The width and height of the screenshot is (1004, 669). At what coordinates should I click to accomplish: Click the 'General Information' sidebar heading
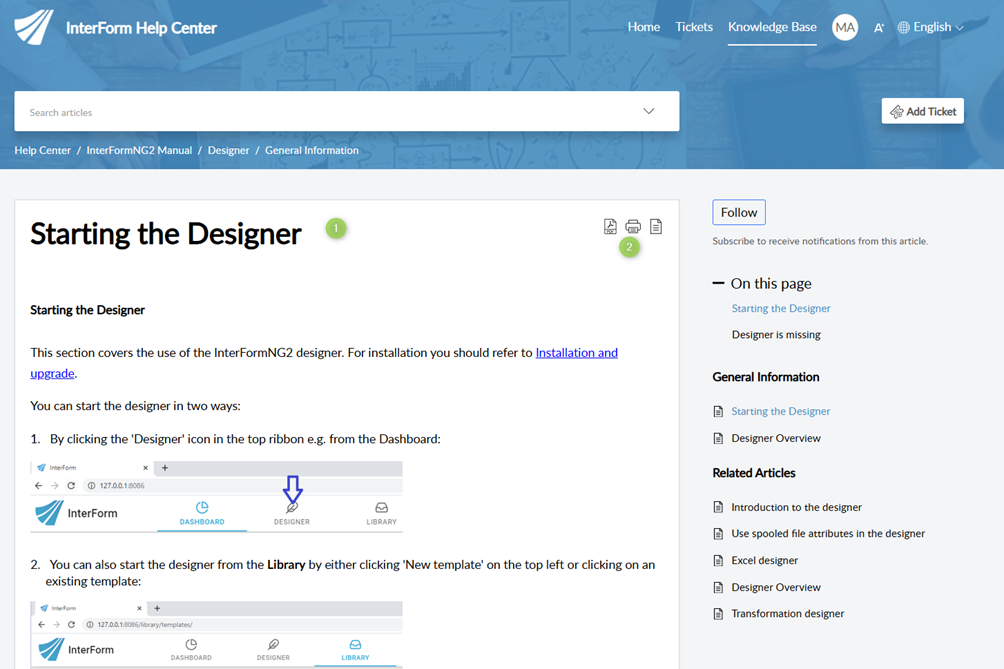pos(766,377)
